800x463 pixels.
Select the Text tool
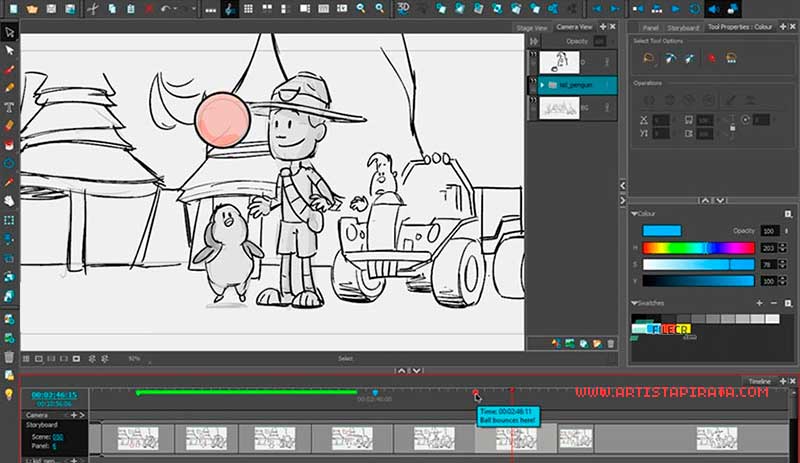pyautogui.click(x=9, y=107)
